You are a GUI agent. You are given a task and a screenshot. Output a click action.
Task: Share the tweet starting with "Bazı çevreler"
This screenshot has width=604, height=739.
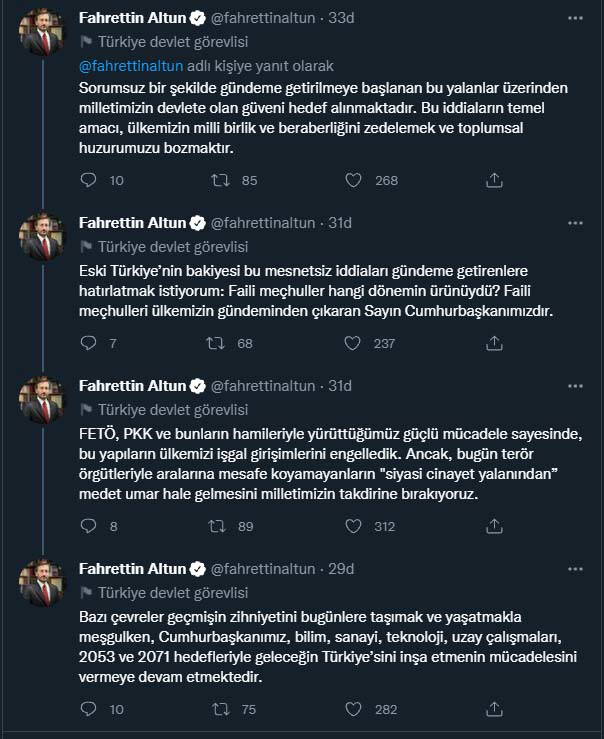click(x=493, y=709)
